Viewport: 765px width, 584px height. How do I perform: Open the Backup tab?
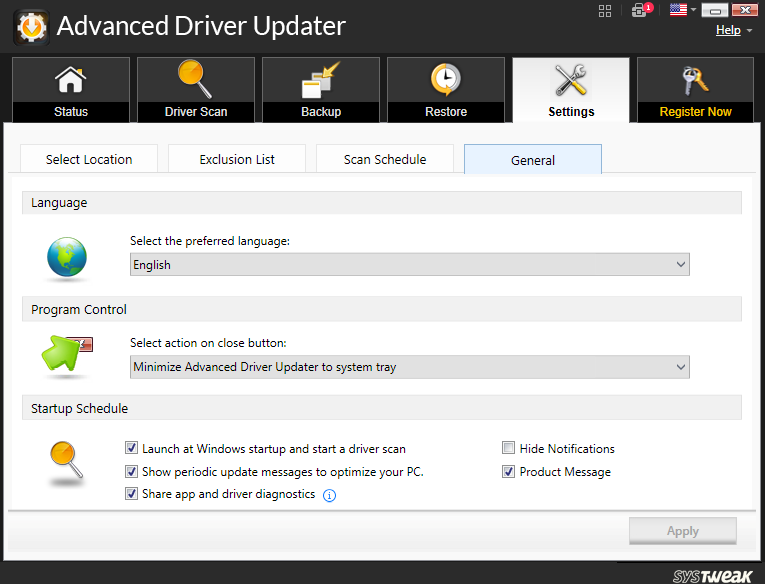[x=321, y=90]
